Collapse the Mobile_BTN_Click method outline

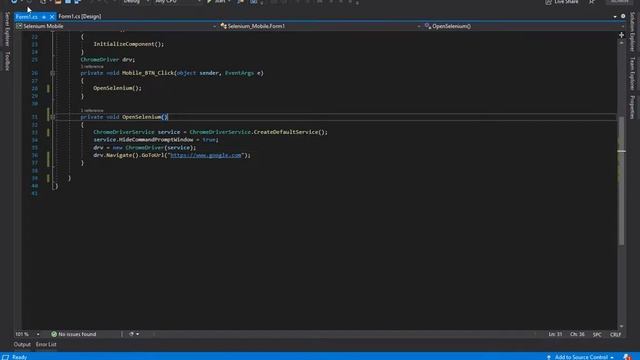[x=53, y=73]
